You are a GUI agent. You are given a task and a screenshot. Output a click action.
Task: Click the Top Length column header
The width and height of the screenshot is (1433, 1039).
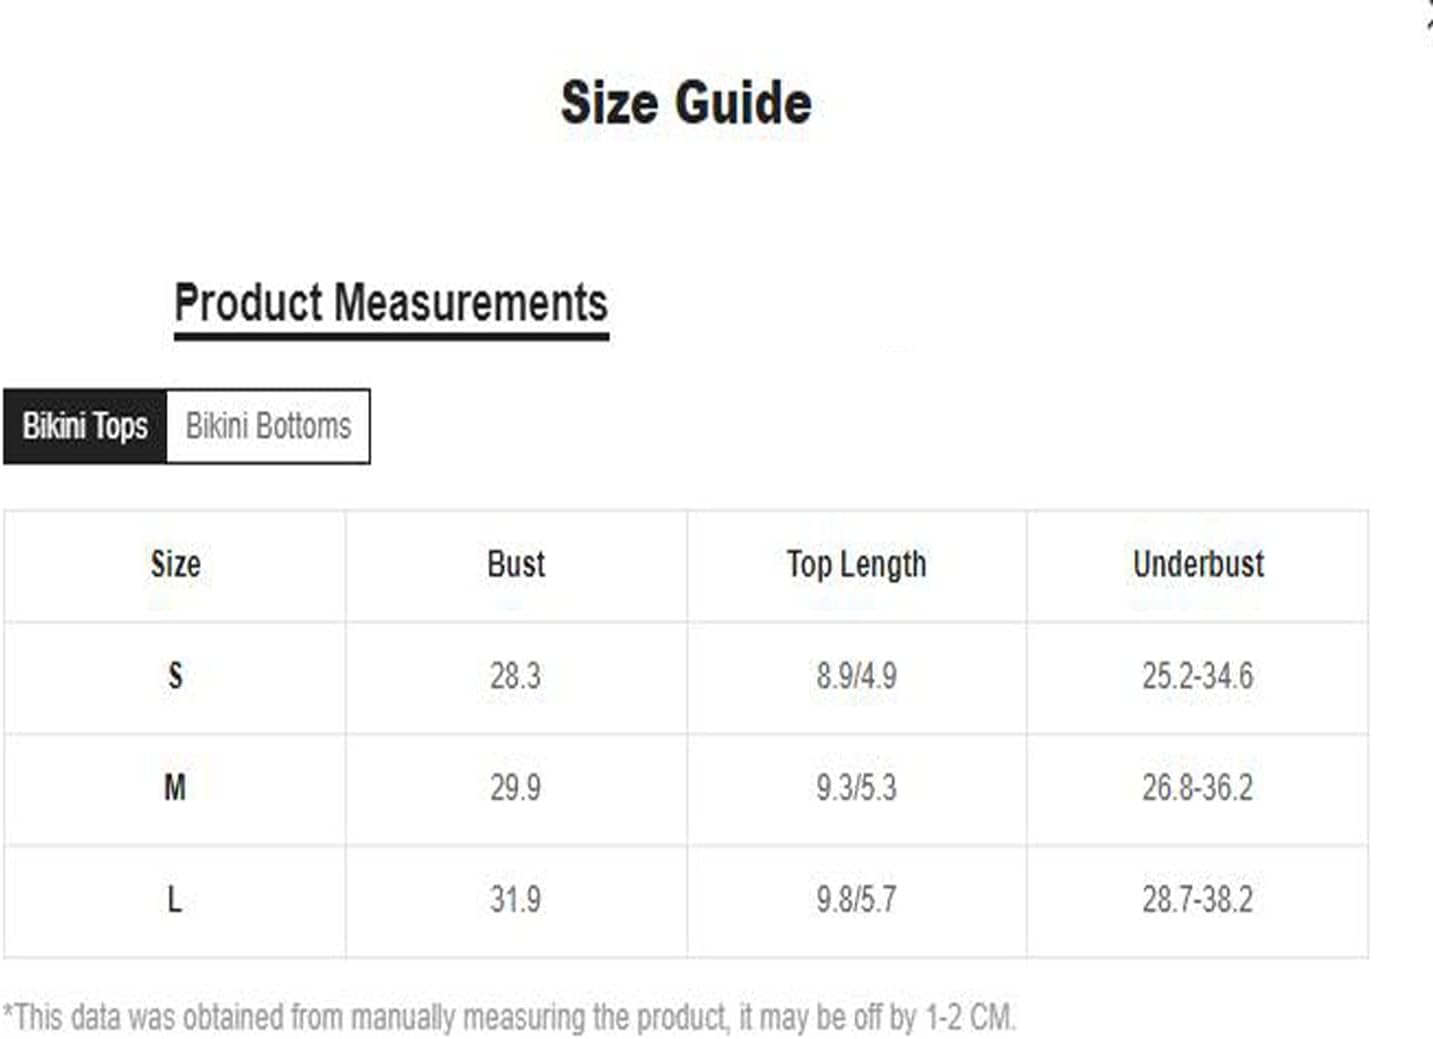[x=857, y=565]
